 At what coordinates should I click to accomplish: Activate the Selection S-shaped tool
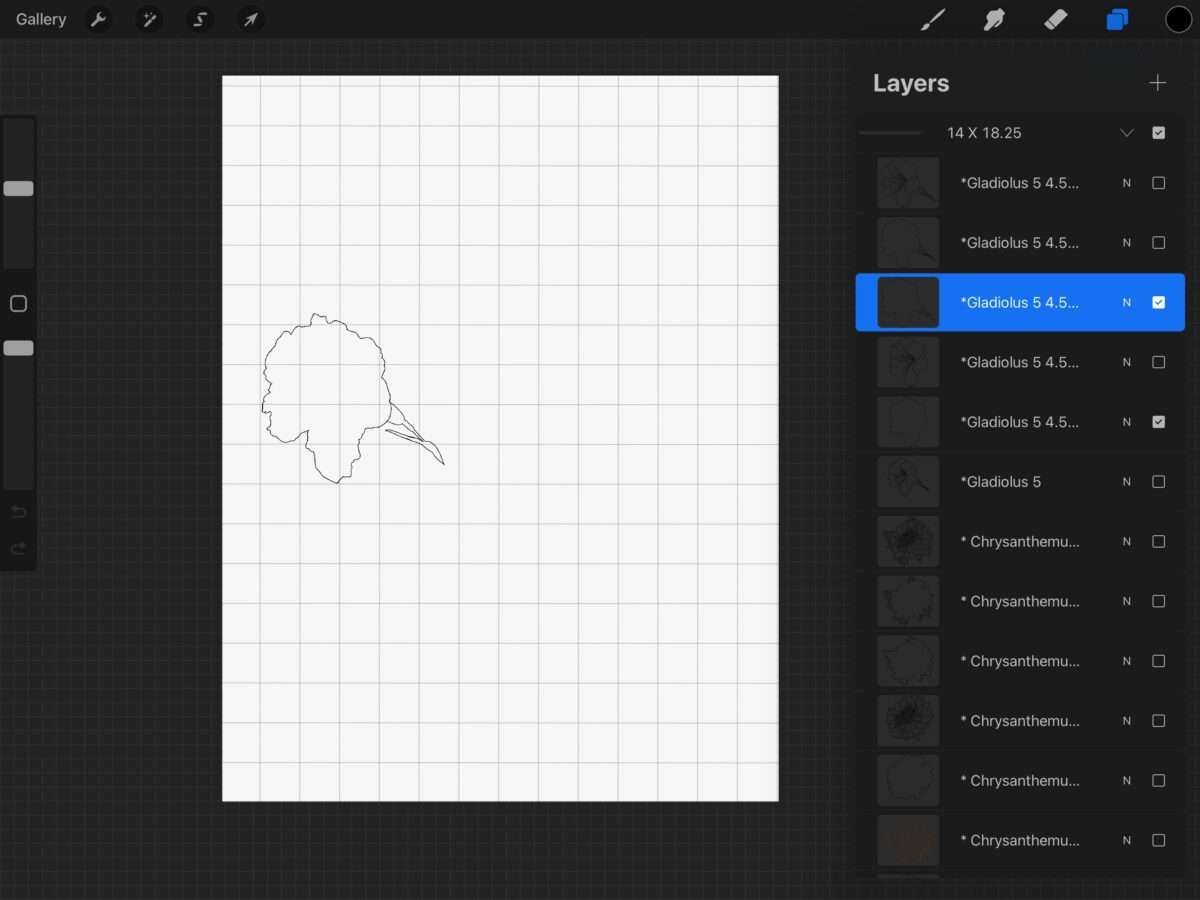(x=200, y=20)
